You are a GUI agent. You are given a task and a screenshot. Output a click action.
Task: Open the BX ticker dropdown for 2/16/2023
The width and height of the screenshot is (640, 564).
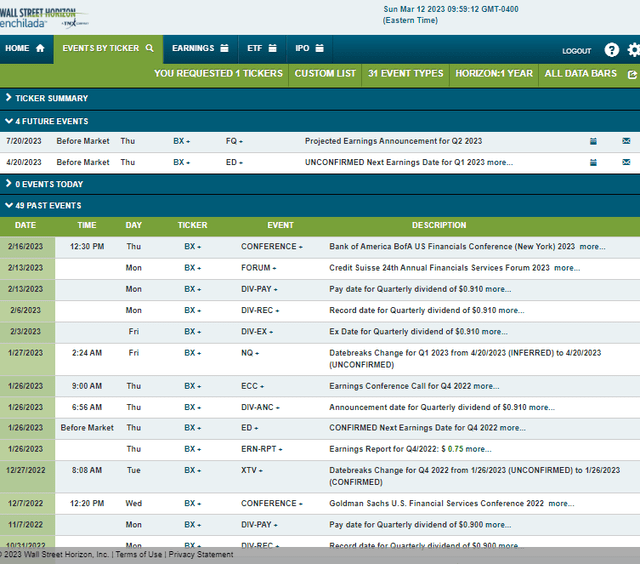click(192, 246)
